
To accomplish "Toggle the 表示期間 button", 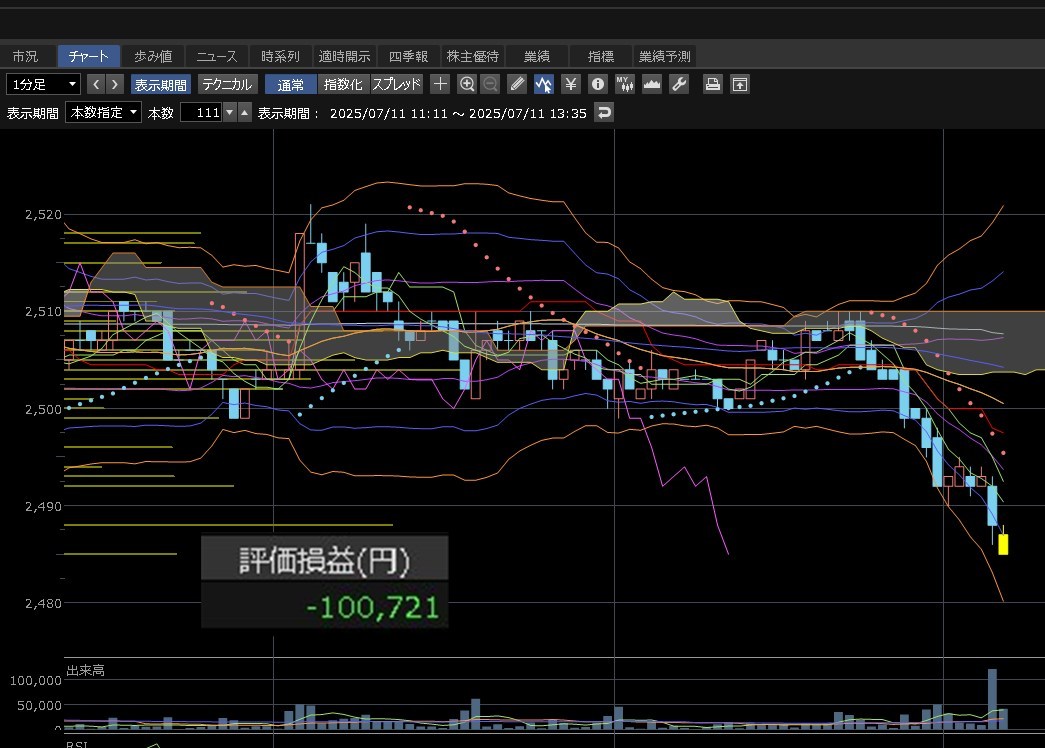I will pos(161,85).
